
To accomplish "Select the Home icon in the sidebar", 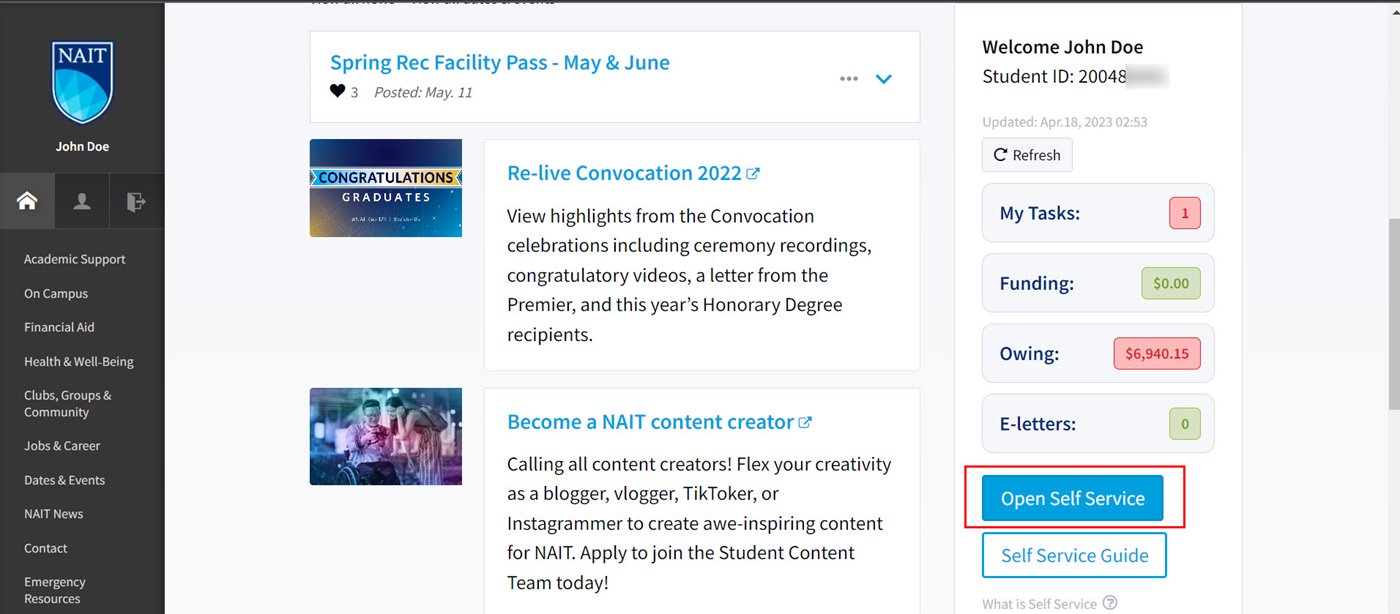I will (x=27, y=200).
